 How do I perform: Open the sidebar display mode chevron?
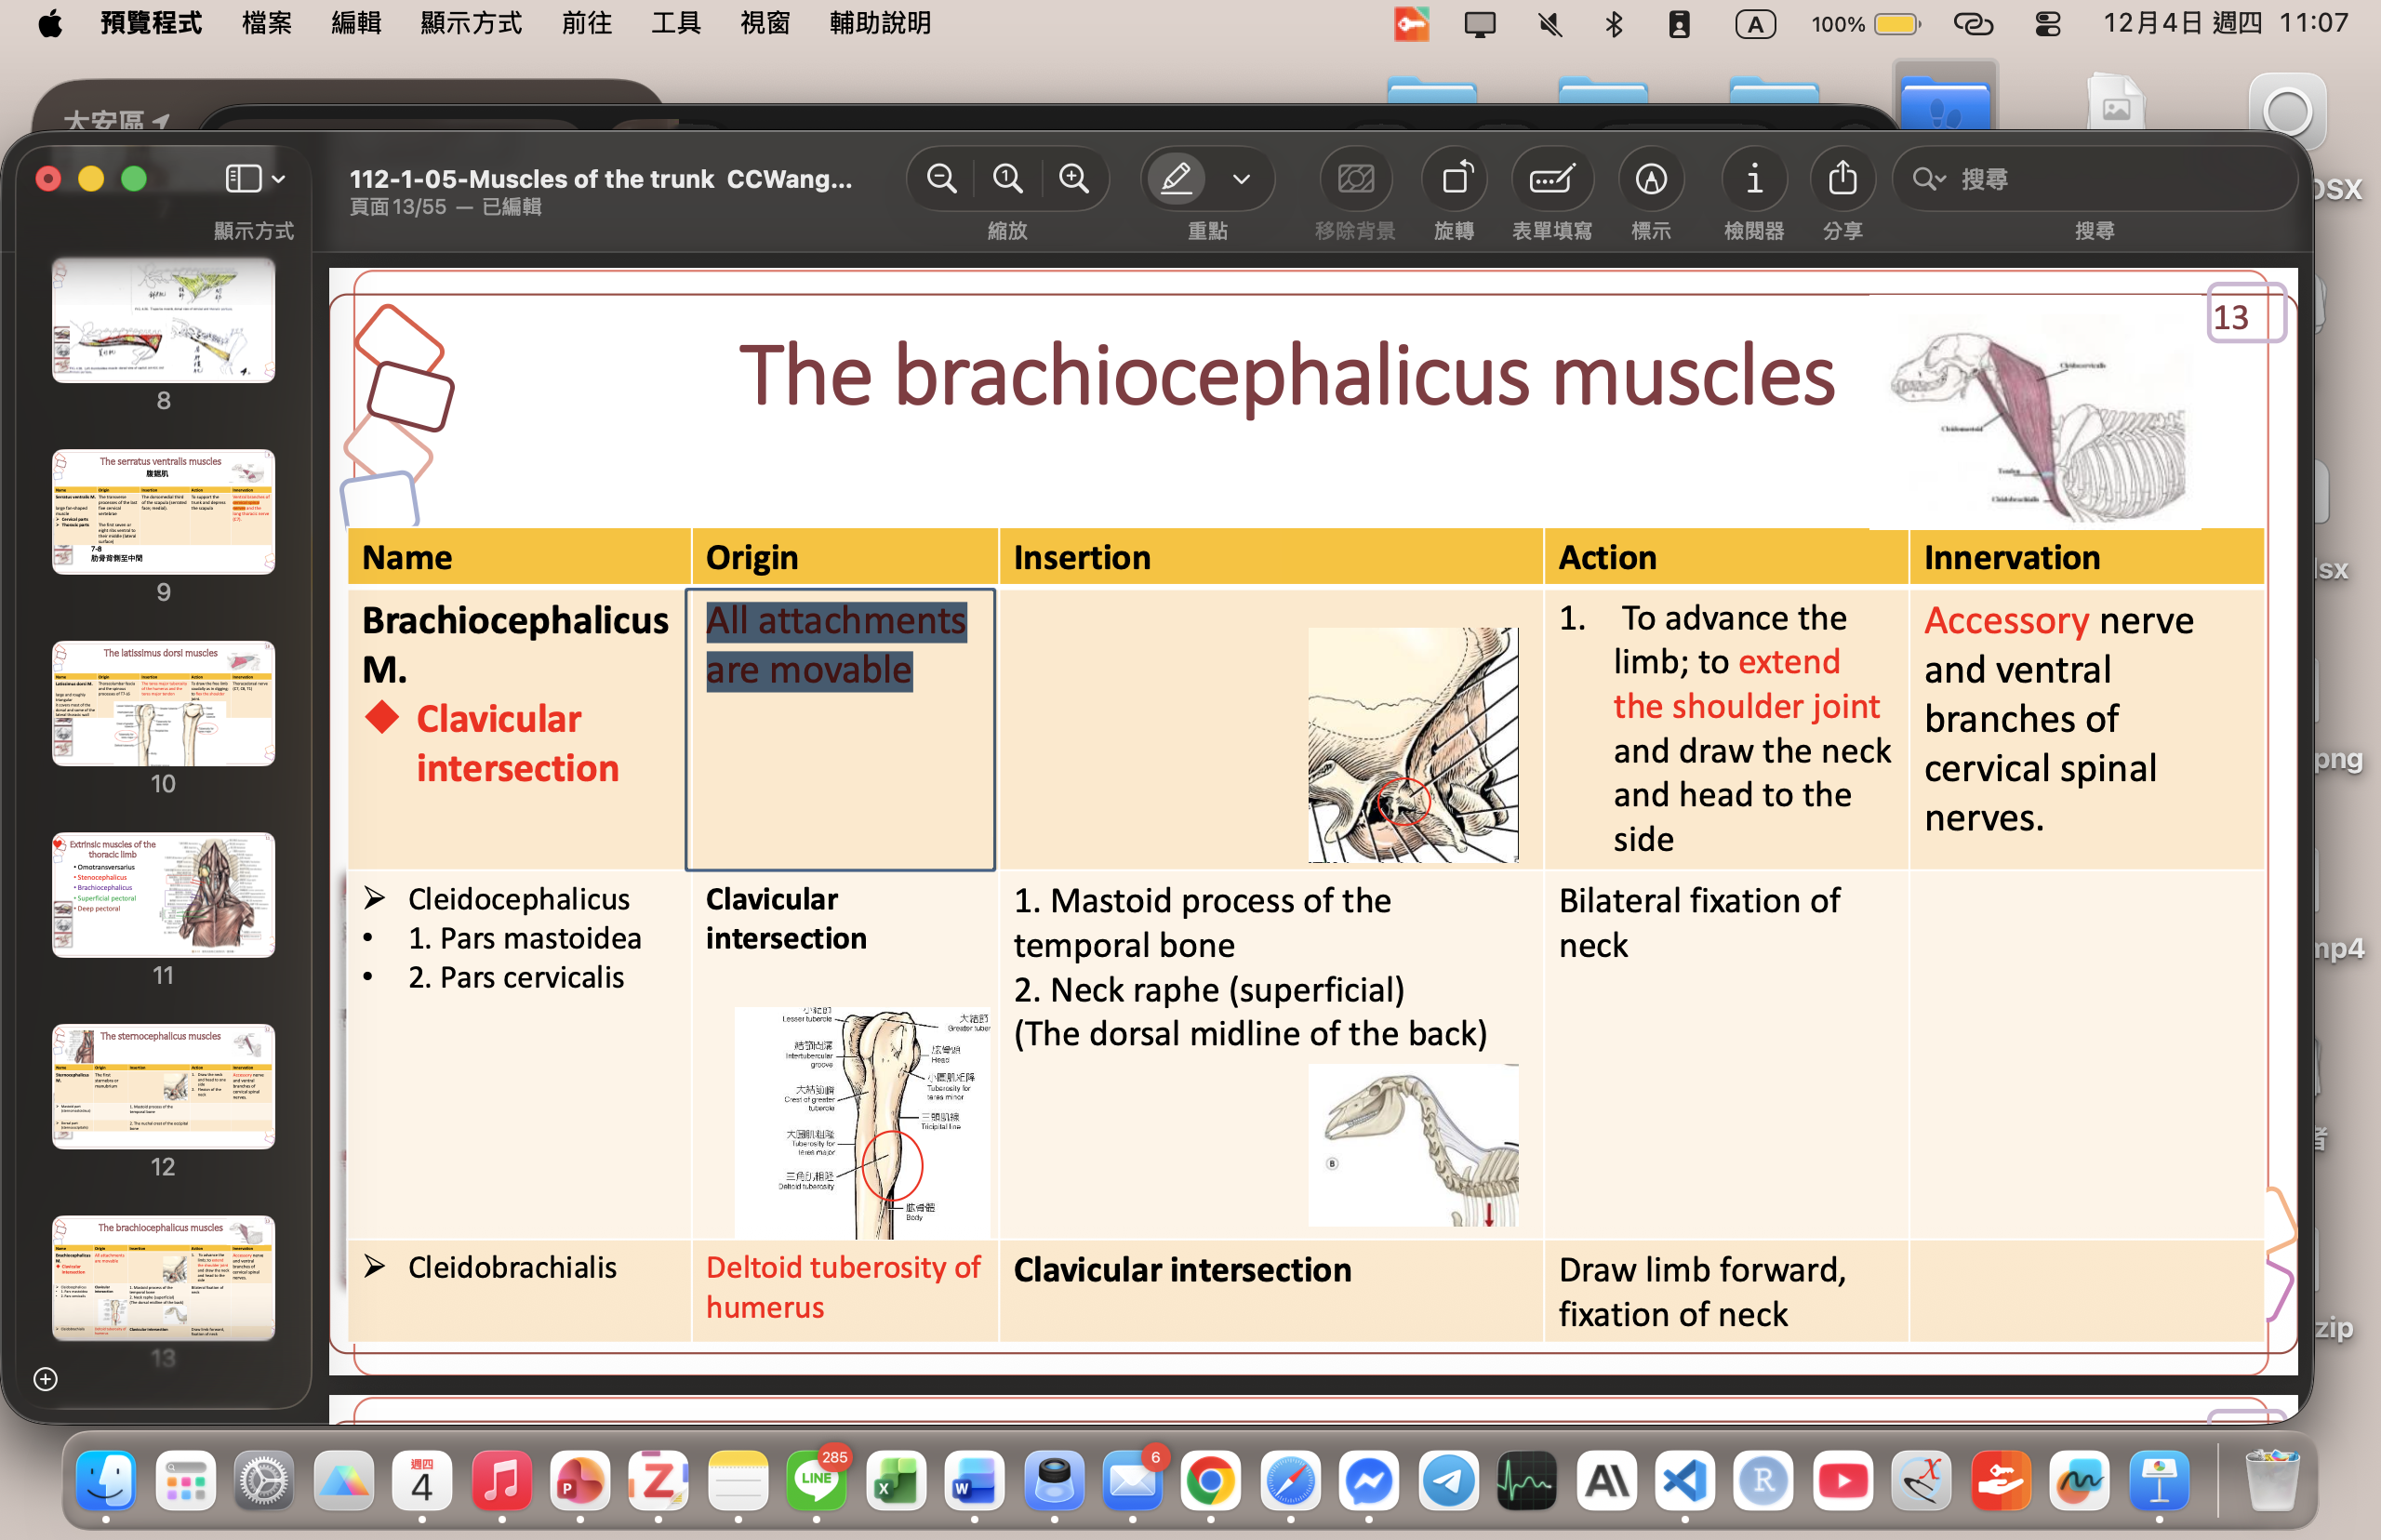pos(279,179)
